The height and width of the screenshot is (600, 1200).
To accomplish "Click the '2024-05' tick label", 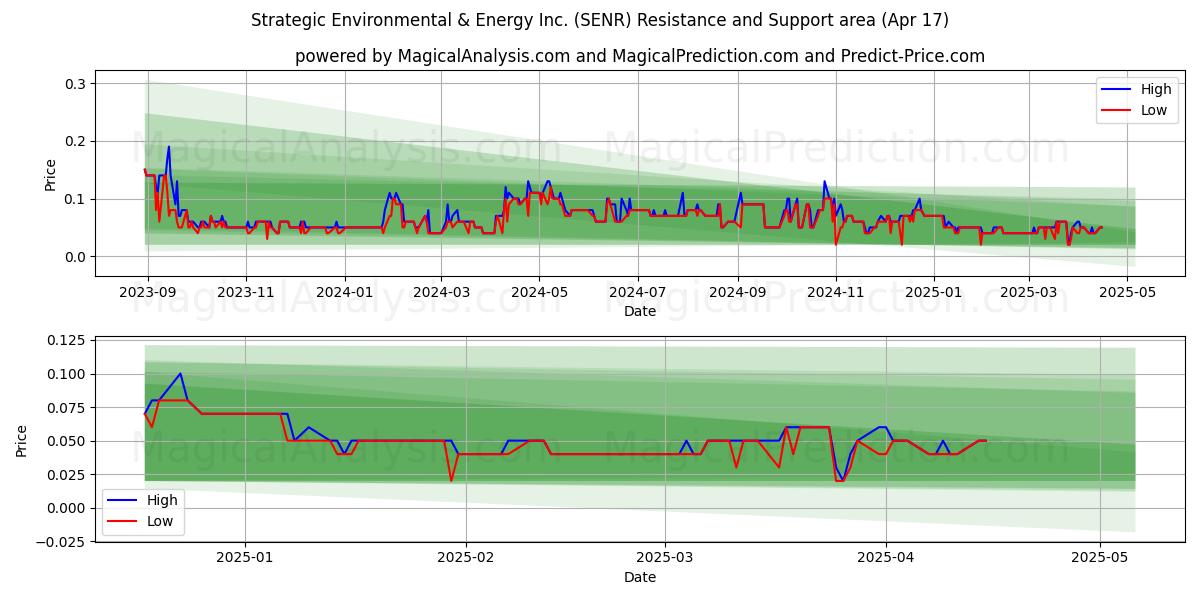I will [539, 291].
